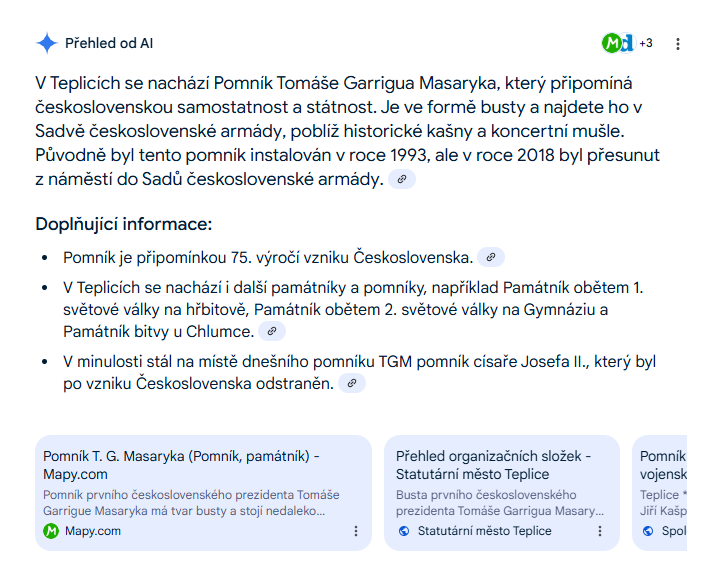Open three-dot menu on Mapy.com card
The image size is (719, 576).
pos(356,531)
